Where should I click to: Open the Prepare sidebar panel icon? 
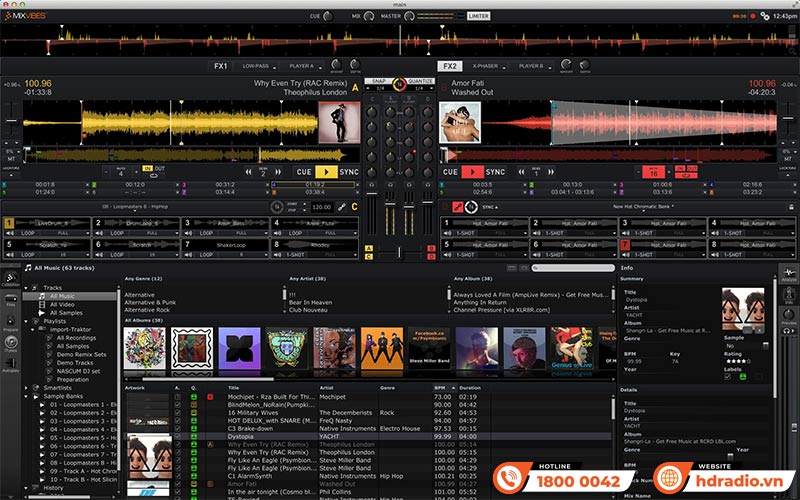[10, 321]
